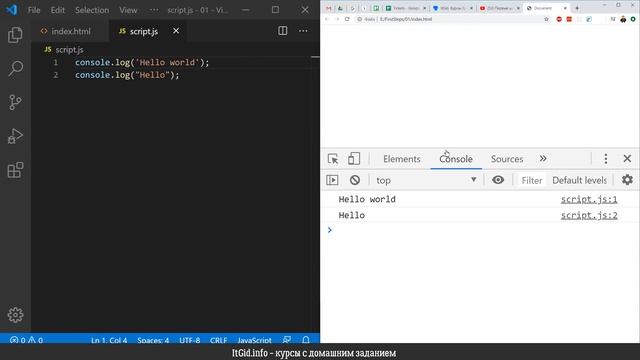Open the Run and Debug view
Screen dimensions: 640x360
[15, 136]
